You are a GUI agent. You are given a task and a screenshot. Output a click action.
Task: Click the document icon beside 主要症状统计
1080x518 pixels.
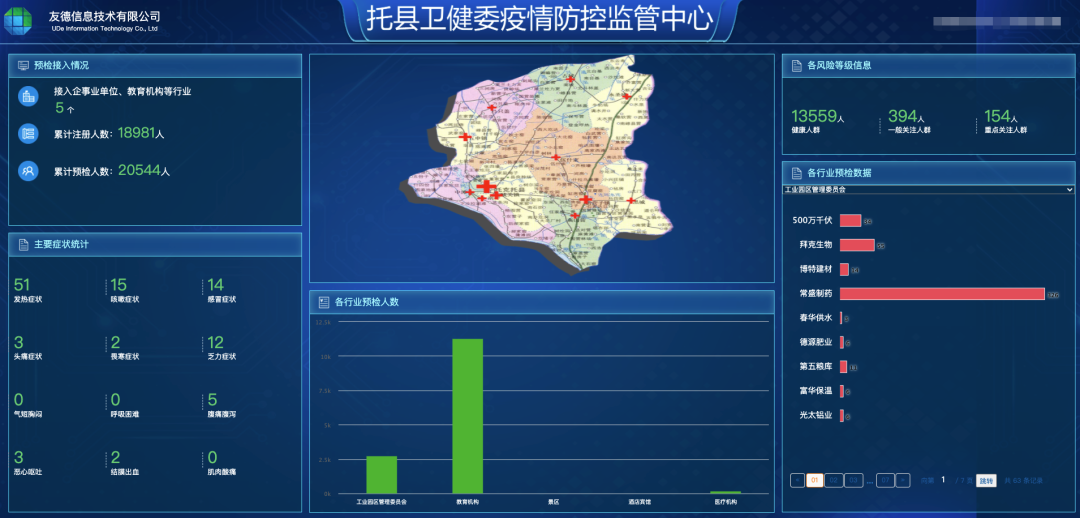click(23, 245)
